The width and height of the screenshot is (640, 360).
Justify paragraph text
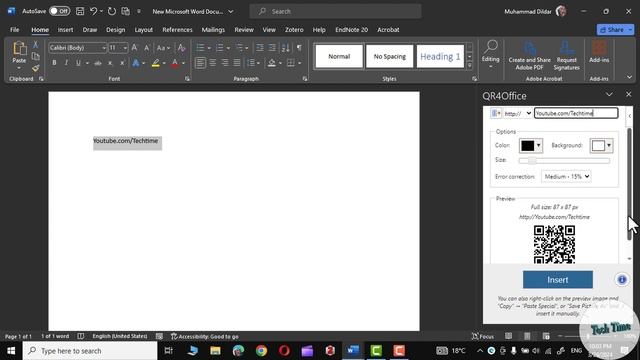click(237, 63)
